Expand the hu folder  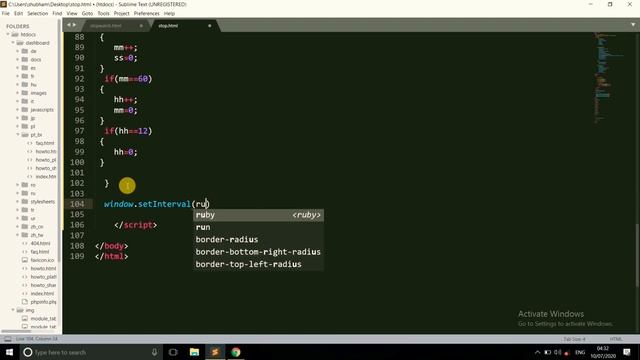pyautogui.click(x=18, y=84)
